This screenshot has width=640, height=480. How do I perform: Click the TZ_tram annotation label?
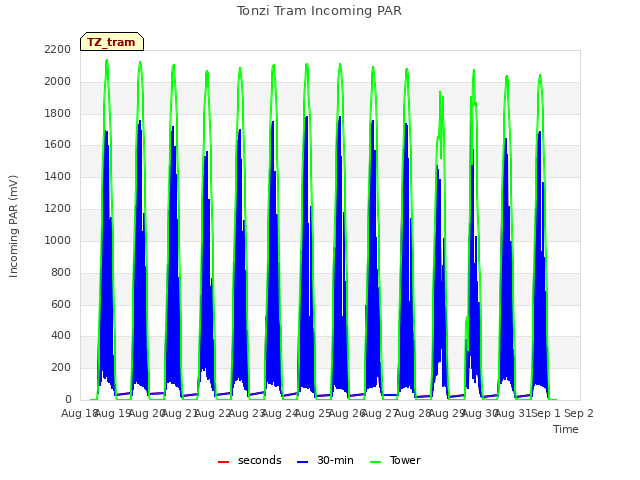pyautogui.click(x=111, y=42)
